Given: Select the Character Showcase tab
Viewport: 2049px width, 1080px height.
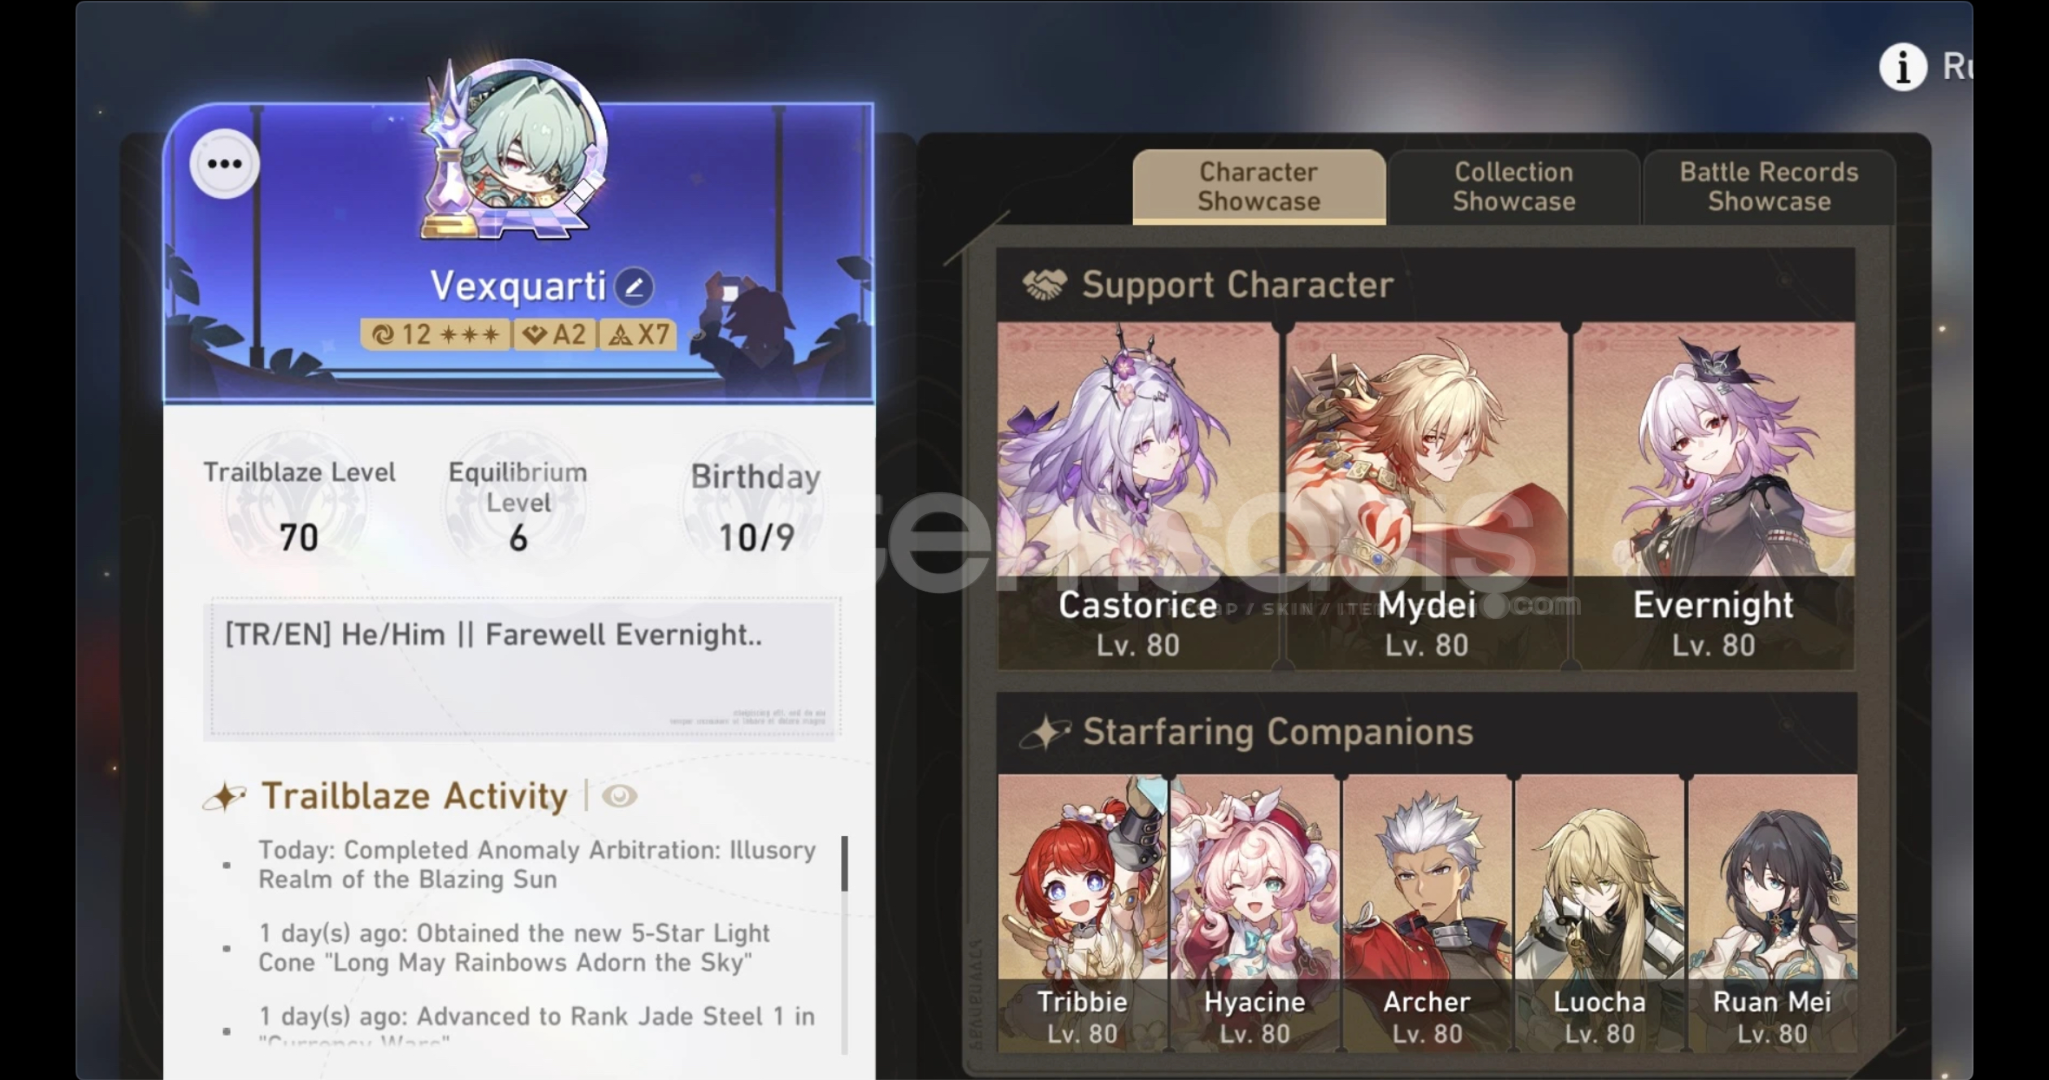Looking at the screenshot, I should click(x=1258, y=187).
